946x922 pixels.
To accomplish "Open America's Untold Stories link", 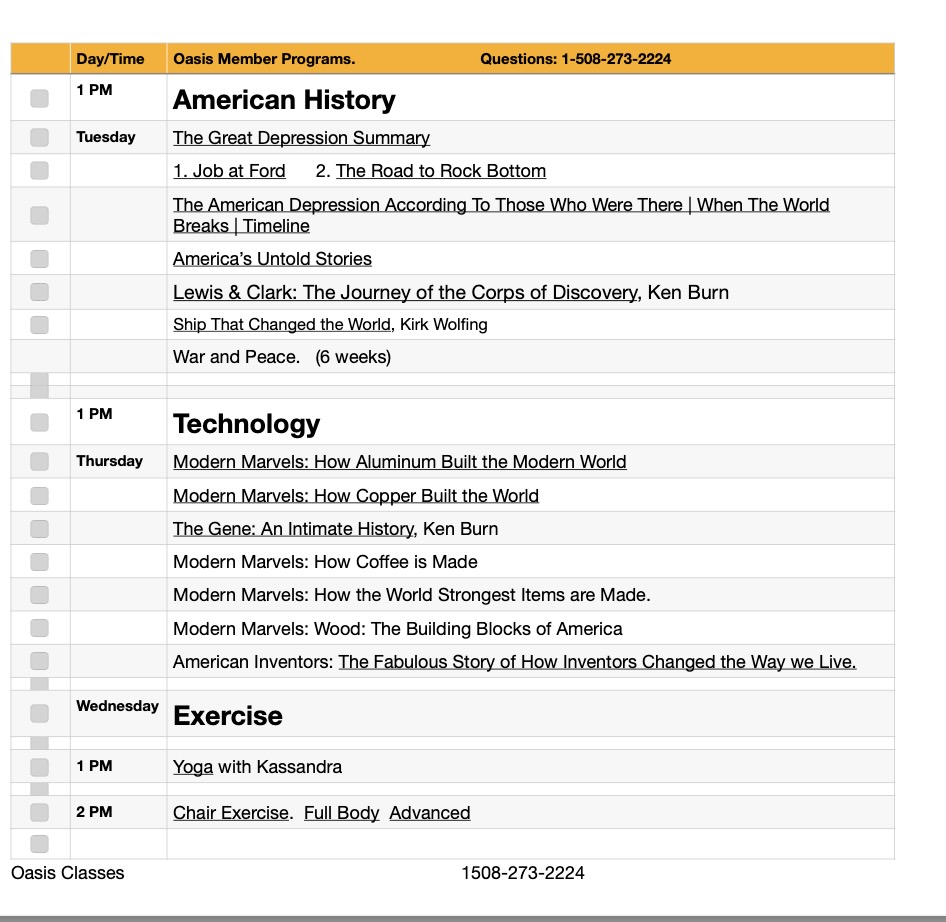I will click(x=272, y=259).
